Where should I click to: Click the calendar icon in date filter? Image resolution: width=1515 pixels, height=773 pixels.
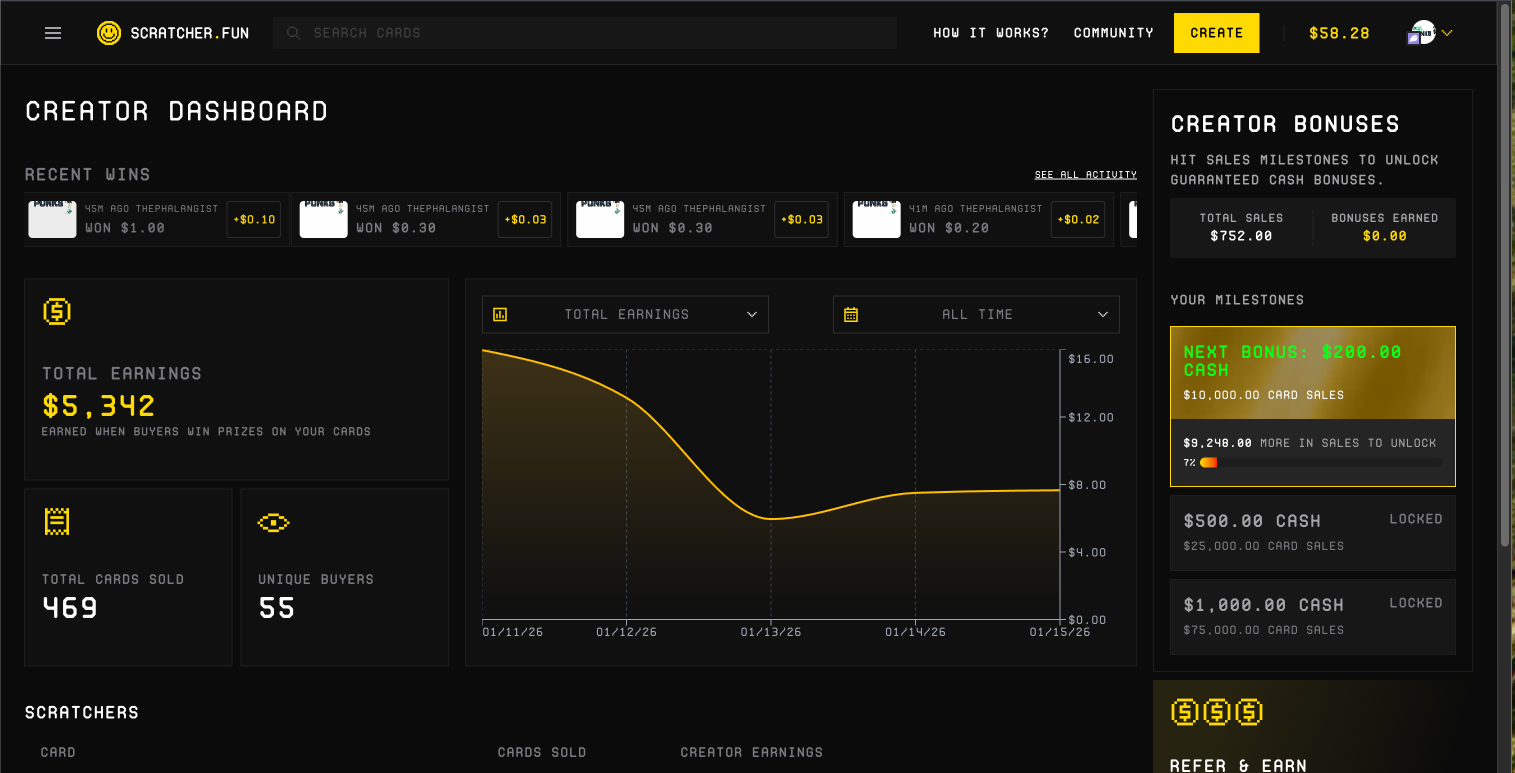(851, 314)
